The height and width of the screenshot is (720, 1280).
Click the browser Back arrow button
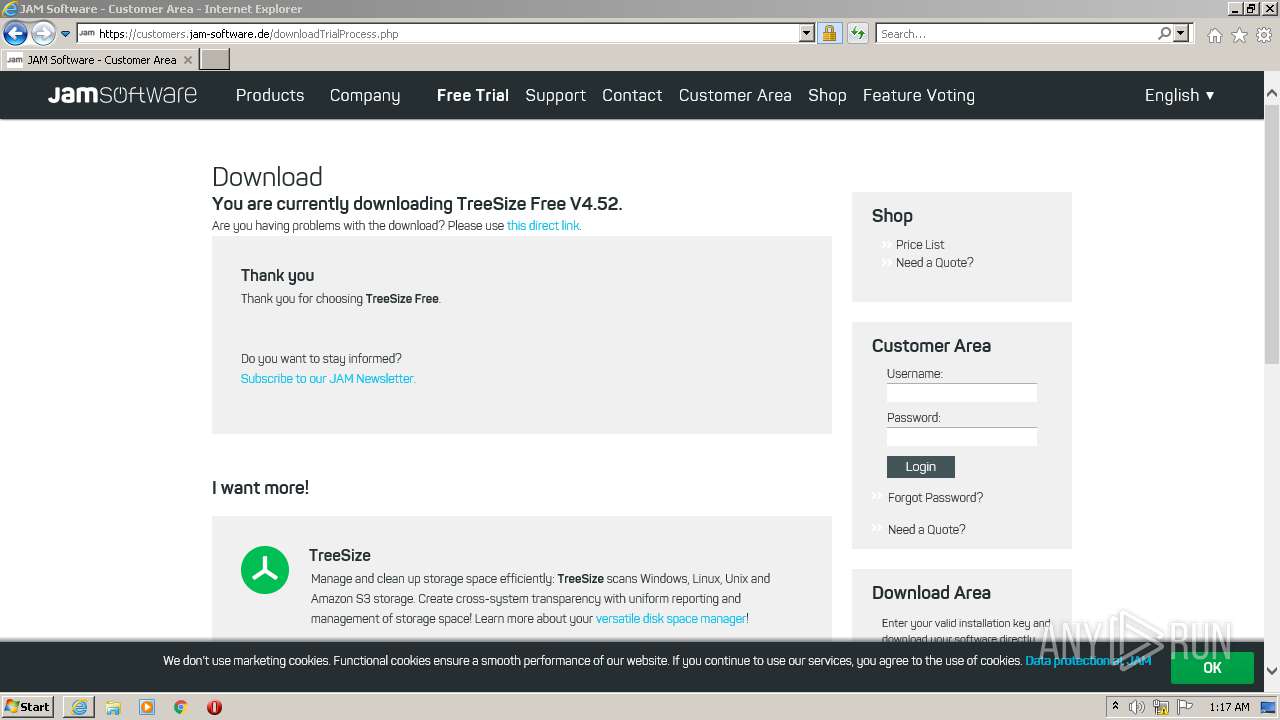(15, 34)
